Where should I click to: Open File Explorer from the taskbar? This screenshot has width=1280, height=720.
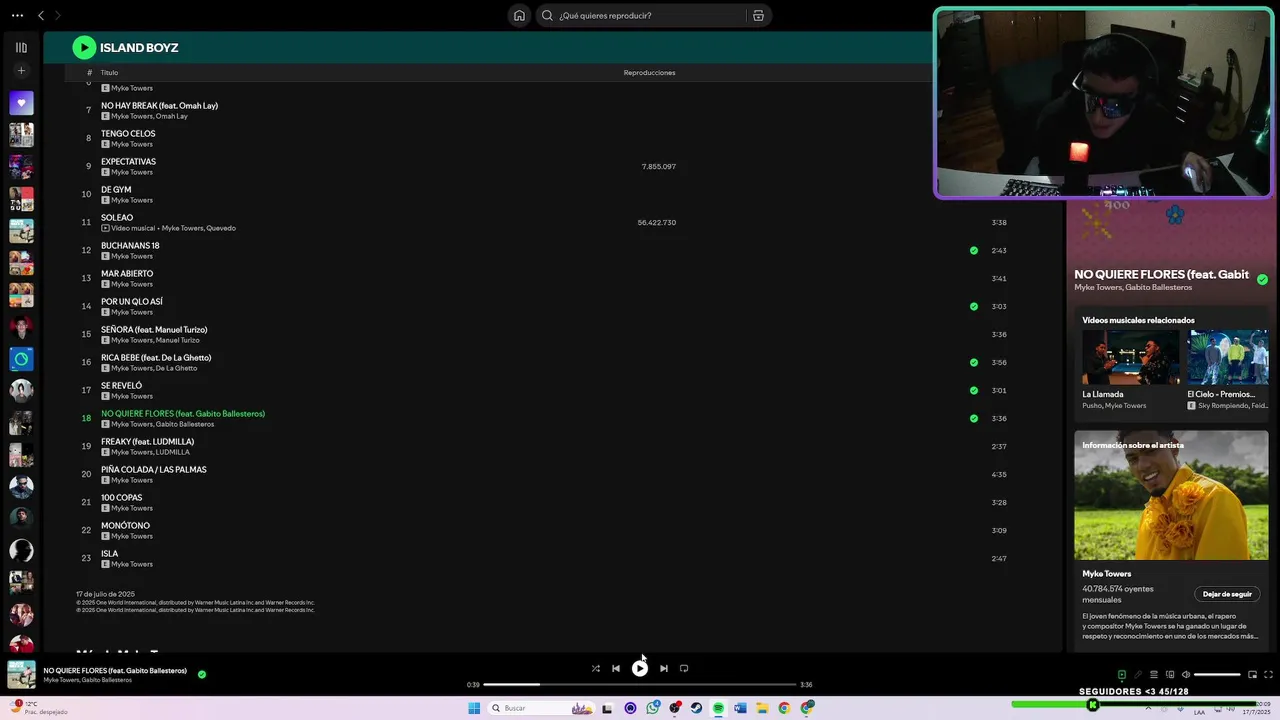(762, 708)
